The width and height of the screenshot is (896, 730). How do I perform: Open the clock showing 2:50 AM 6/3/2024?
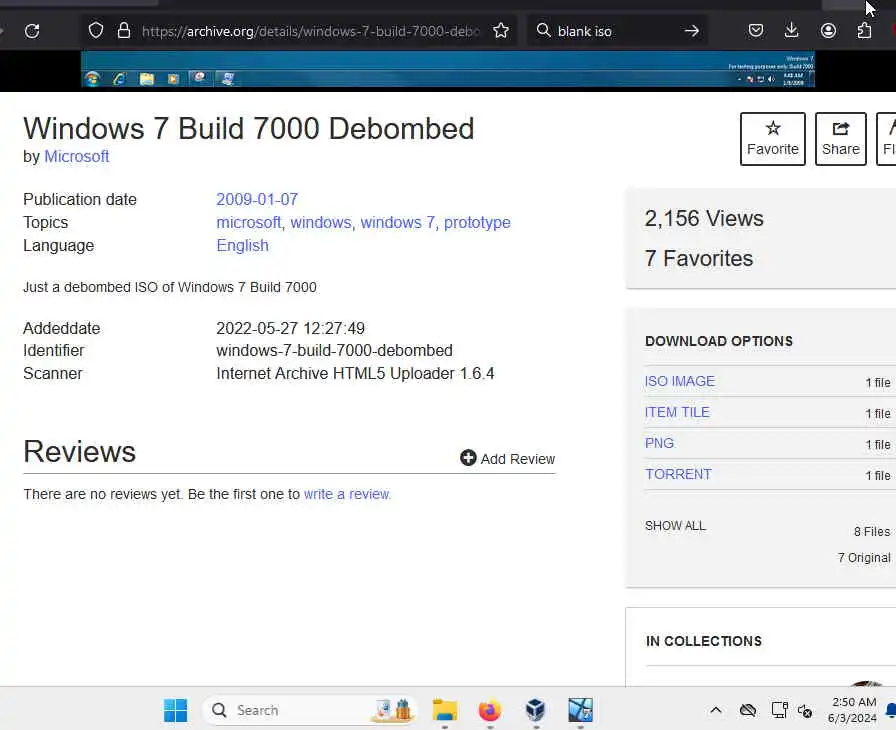(x=853, y=710)
